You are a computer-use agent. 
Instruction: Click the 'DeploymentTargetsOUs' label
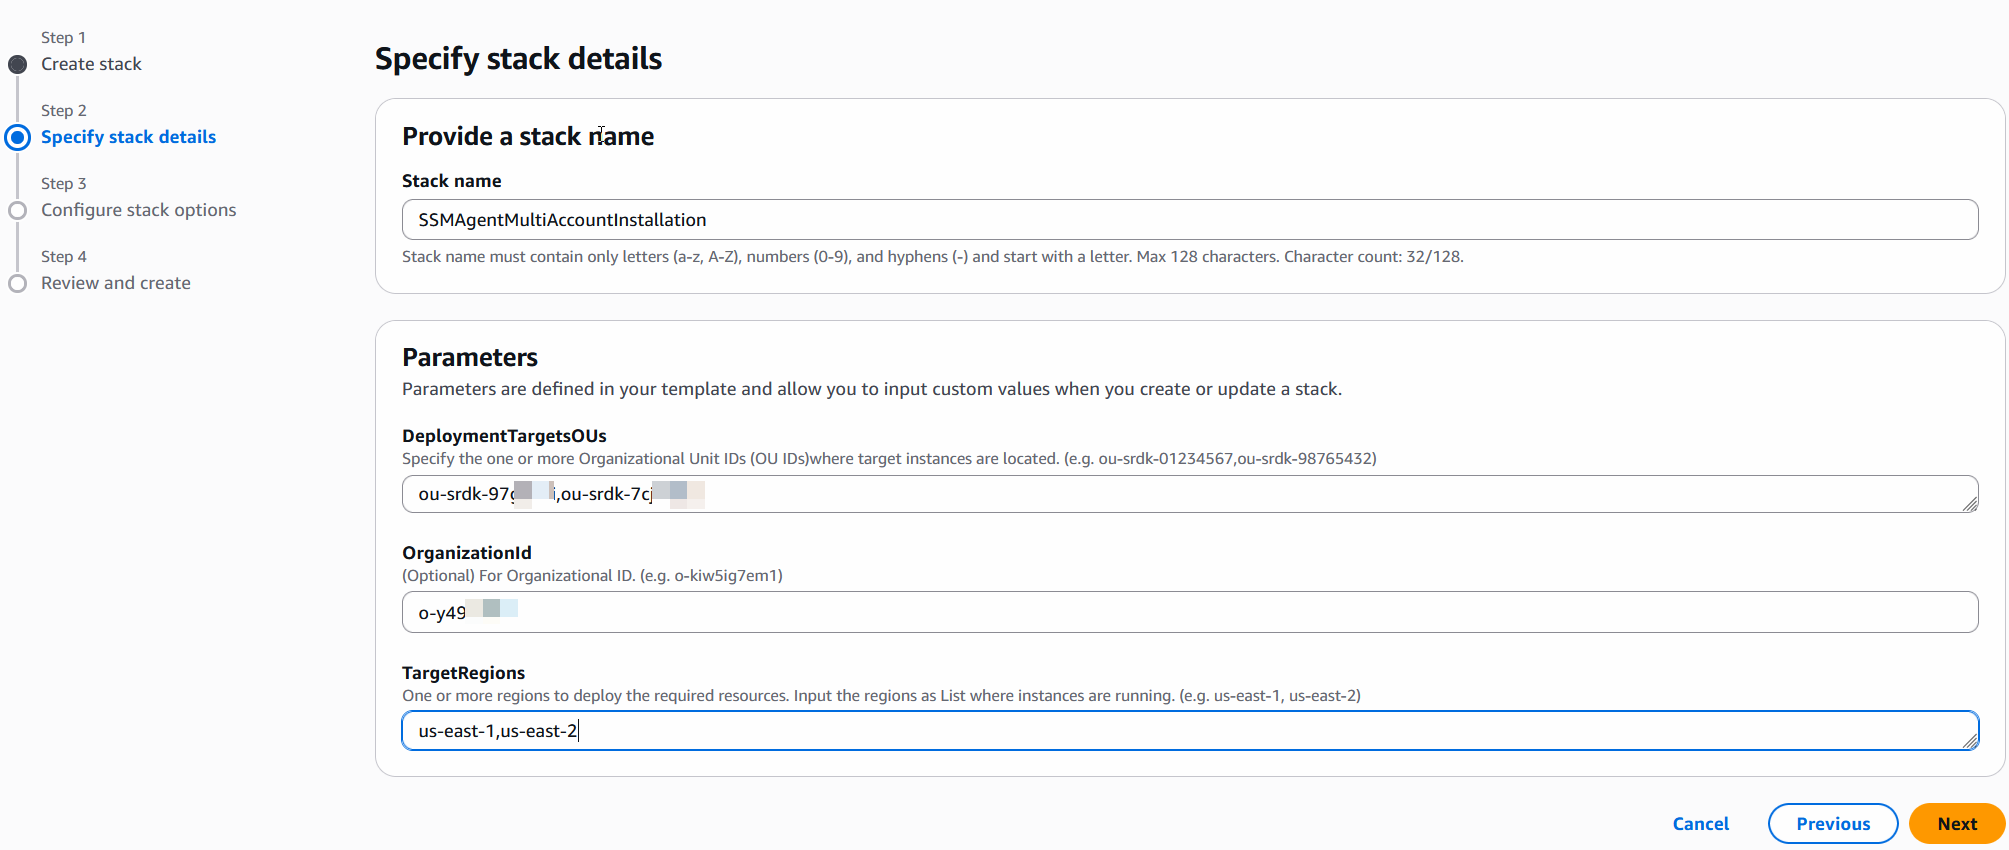[x=504, y=436]
